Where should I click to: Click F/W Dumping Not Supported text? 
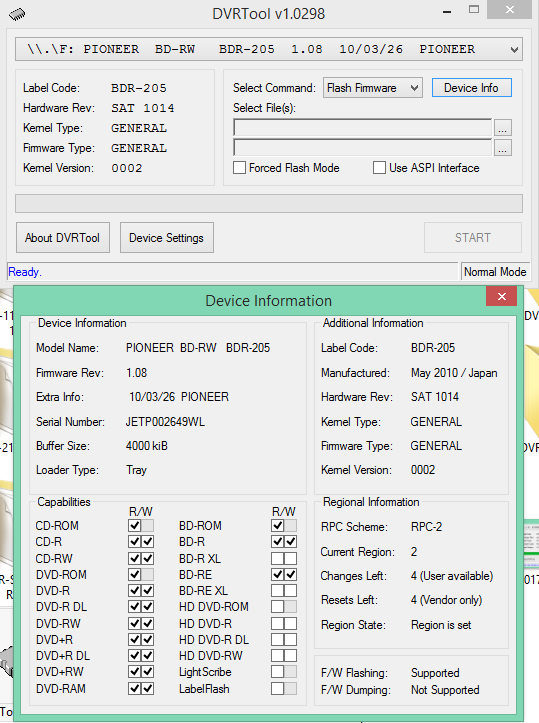point(445,690)
